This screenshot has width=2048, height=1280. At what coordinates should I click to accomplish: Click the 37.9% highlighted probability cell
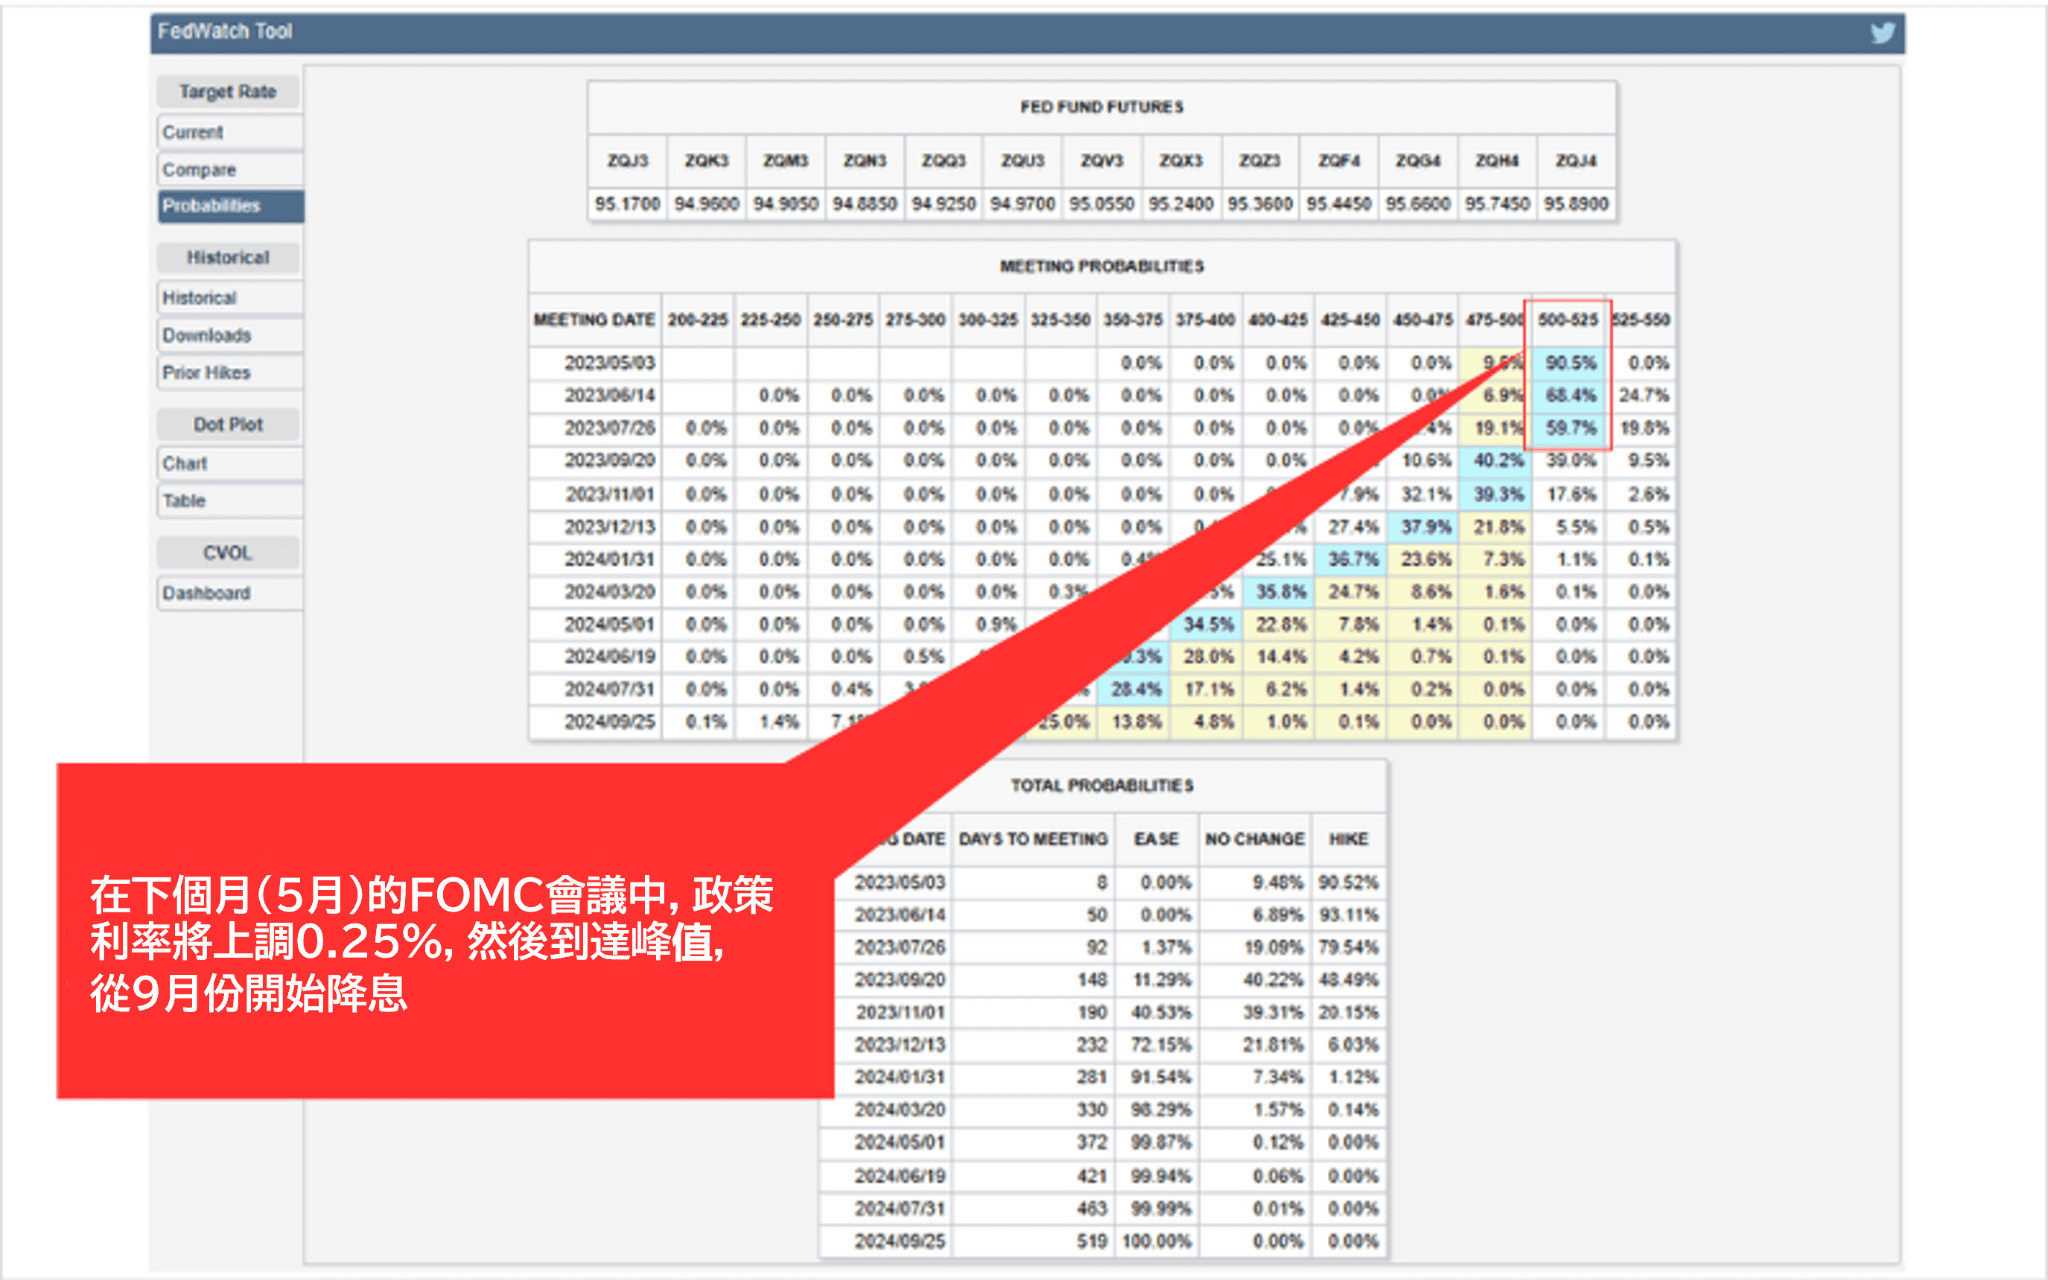[1425, 526]
